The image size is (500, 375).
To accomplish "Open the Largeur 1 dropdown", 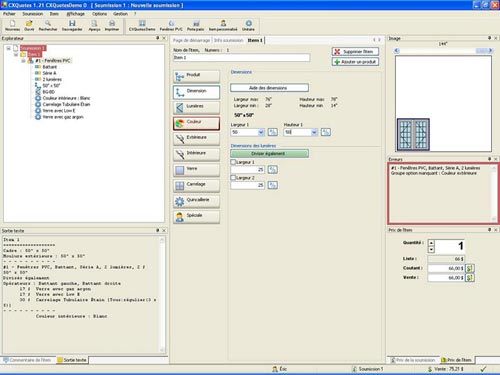I will click(x=261, y=132).
